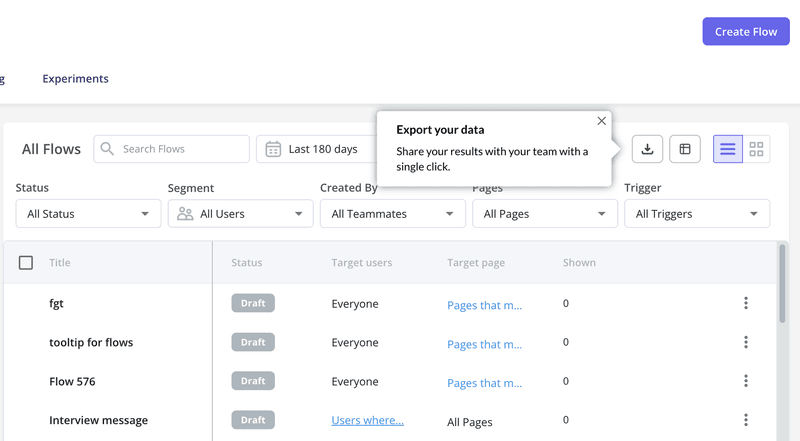Open the Last 180 days date picker

315,149
